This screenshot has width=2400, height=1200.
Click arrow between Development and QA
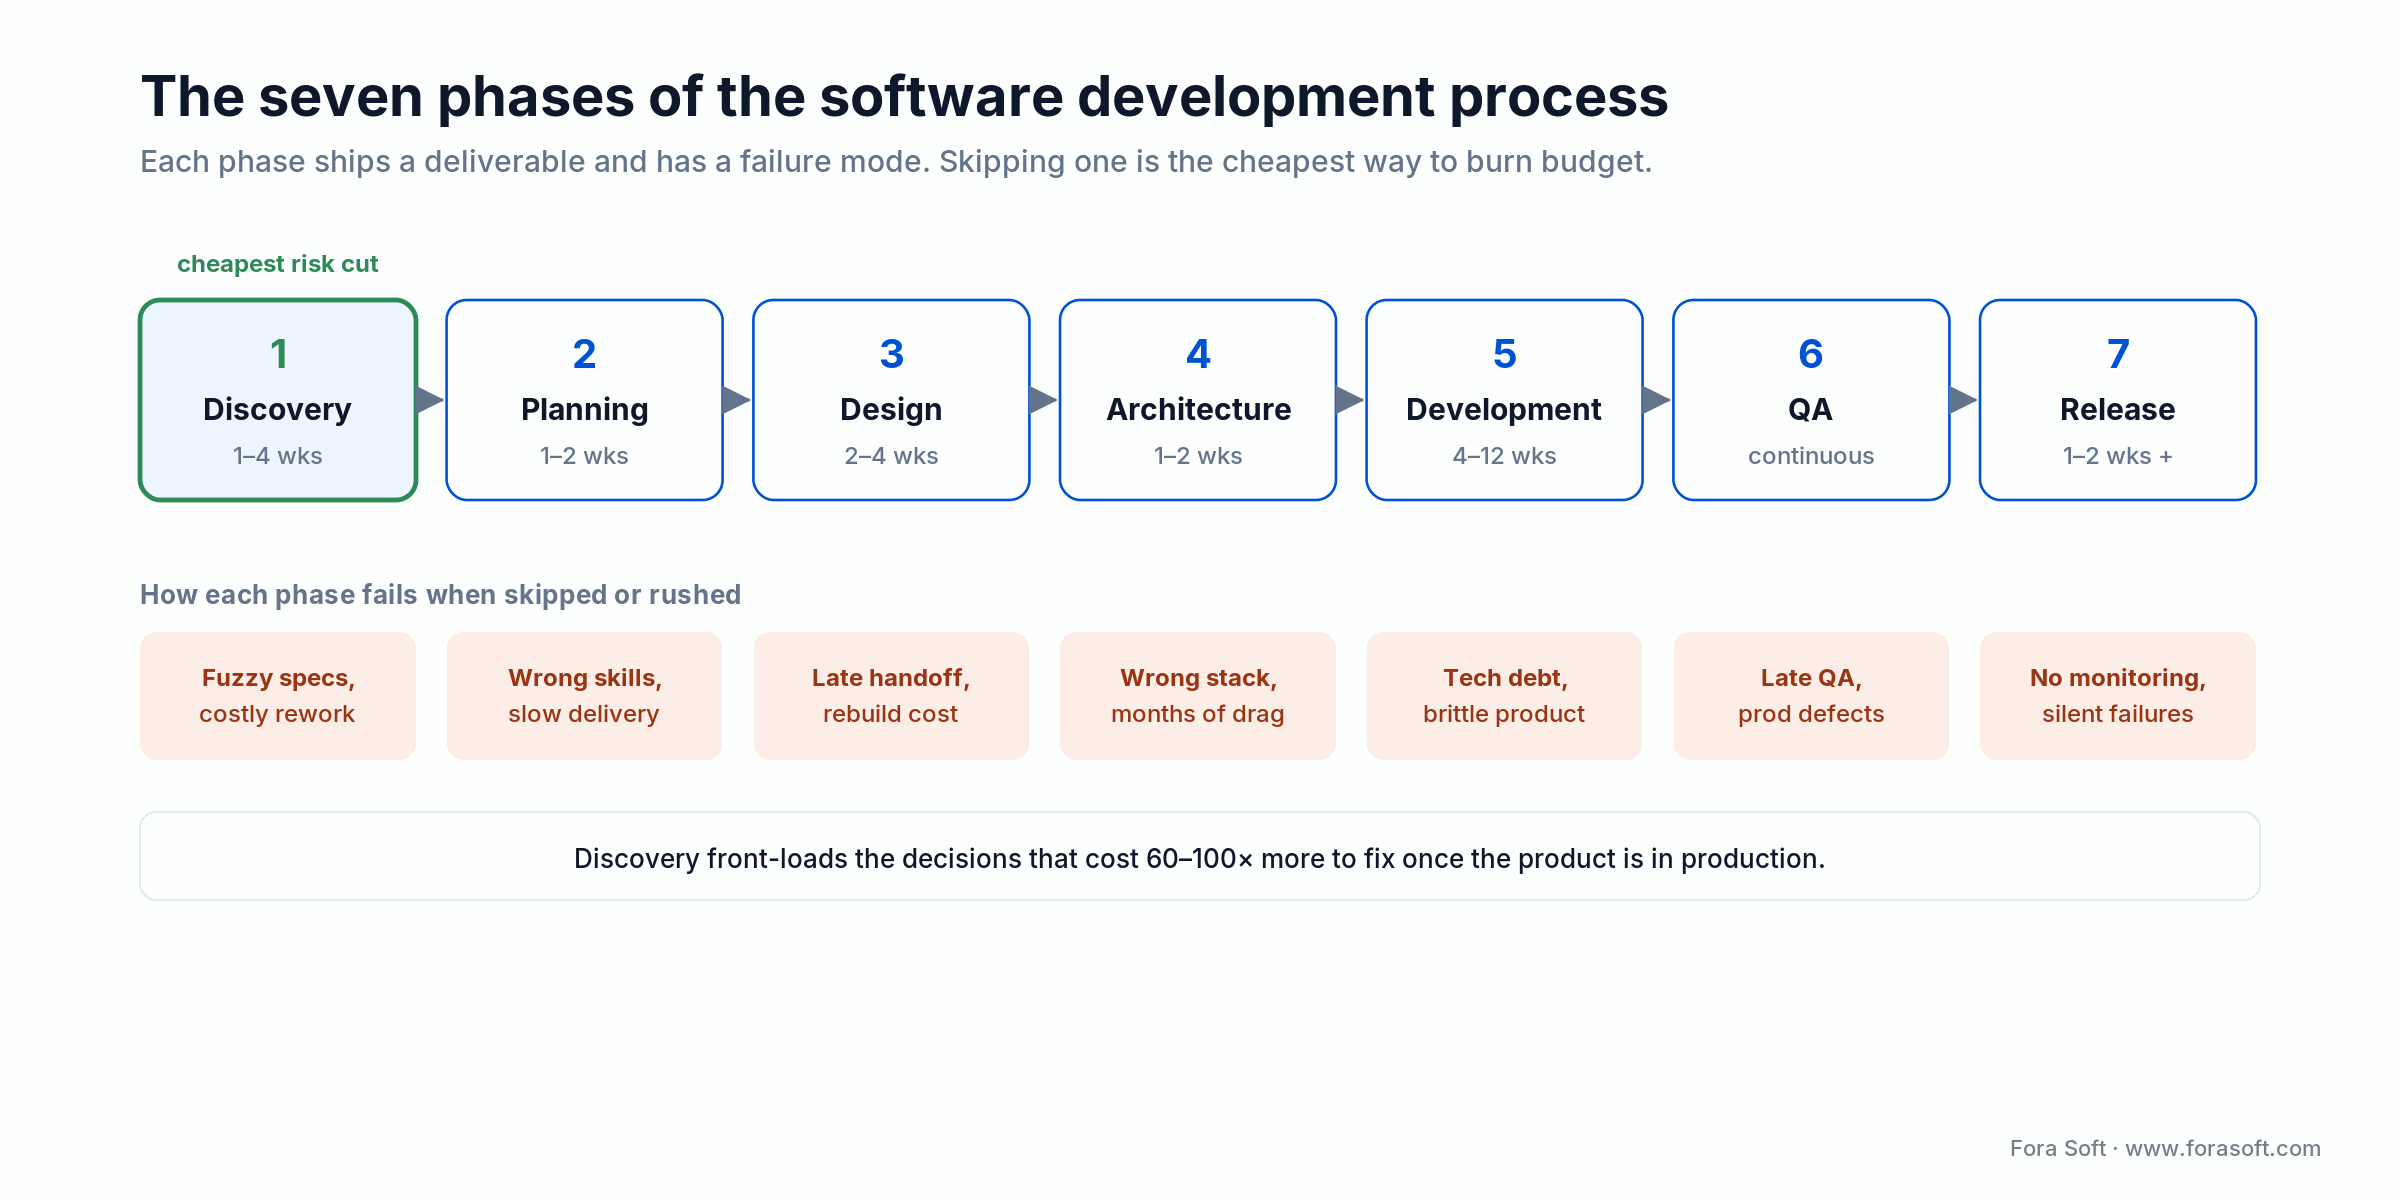[x=1657, y=400]
